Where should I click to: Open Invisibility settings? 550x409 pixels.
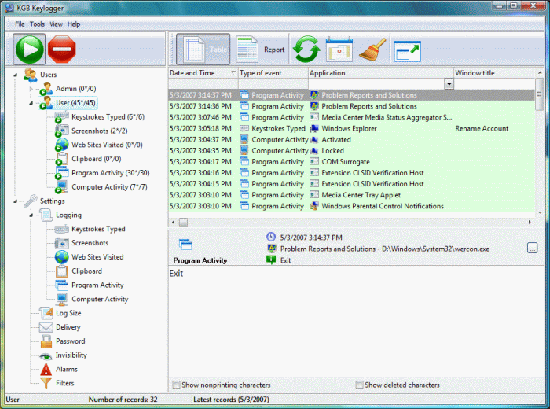71,355
